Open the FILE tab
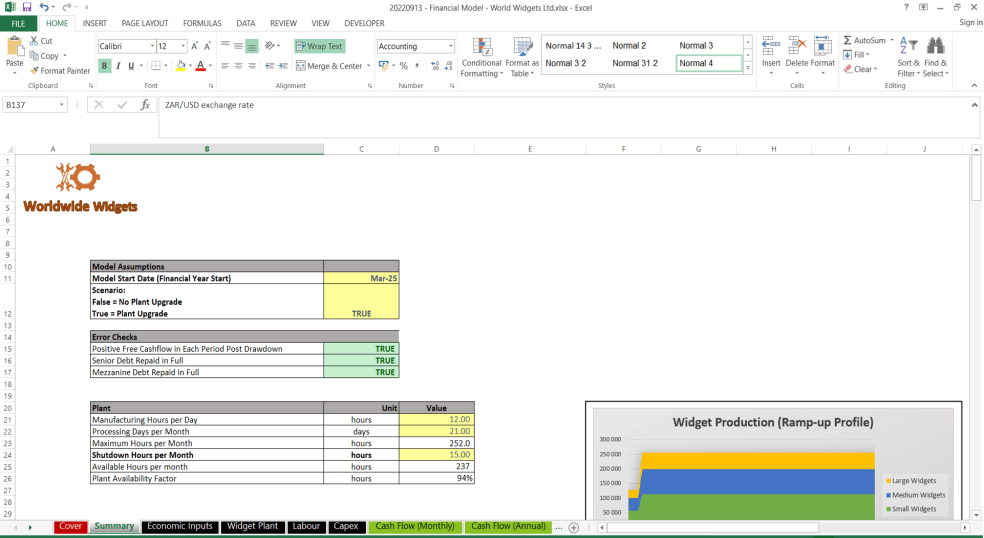The height and width of the screenshot is (538, 984). (x=18, y=23)
